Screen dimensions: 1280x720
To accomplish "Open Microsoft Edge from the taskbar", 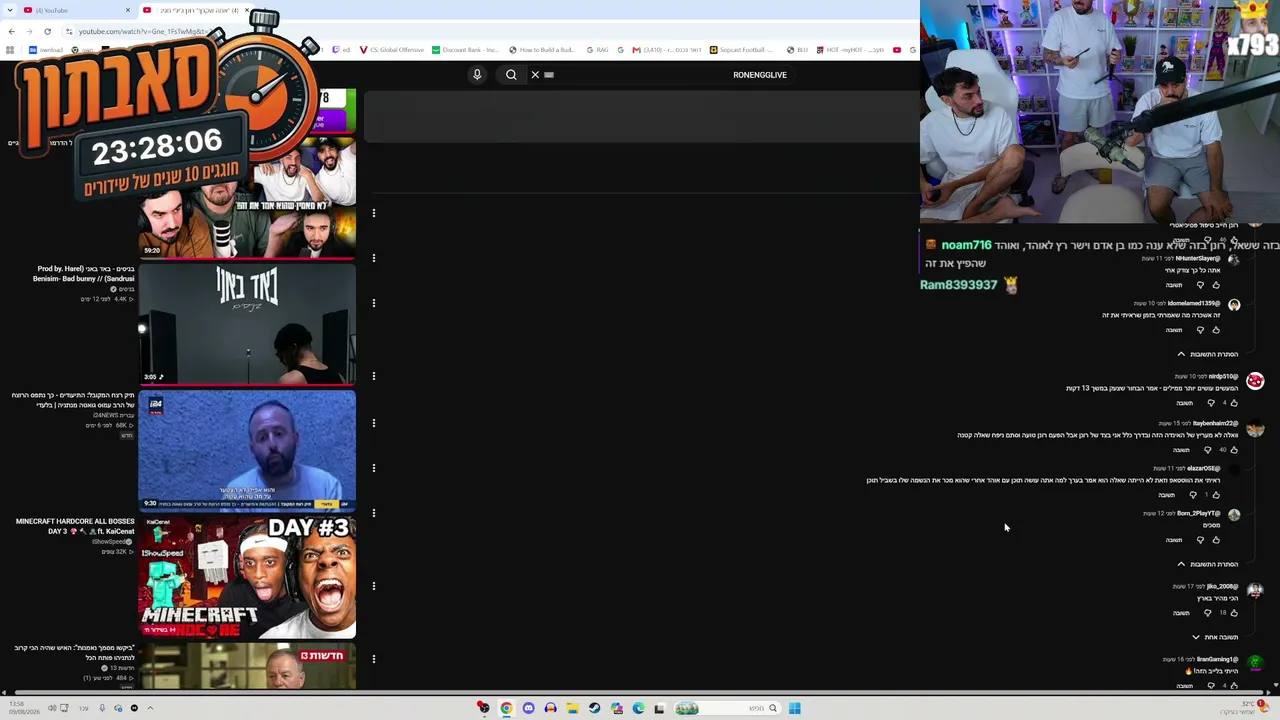I will (x=638, y=708).
